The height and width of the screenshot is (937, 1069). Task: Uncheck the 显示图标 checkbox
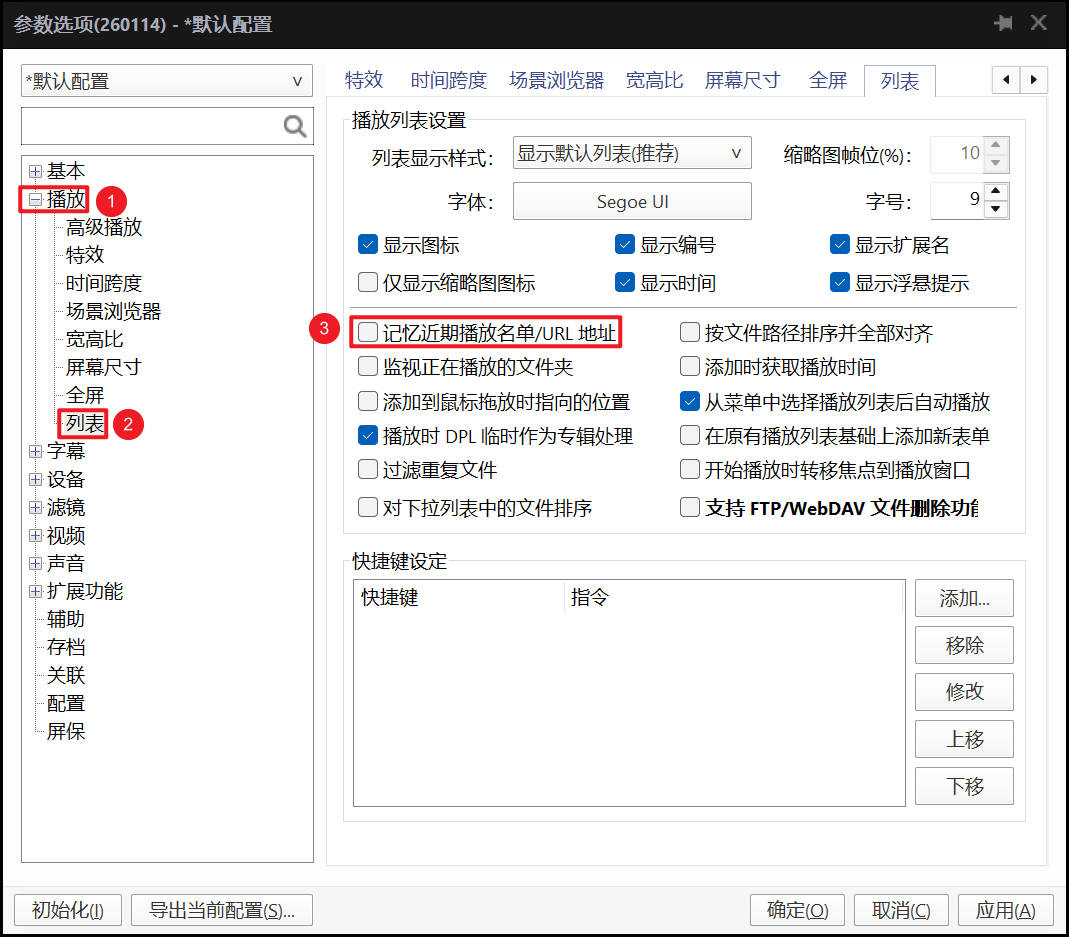pos(368,245)
